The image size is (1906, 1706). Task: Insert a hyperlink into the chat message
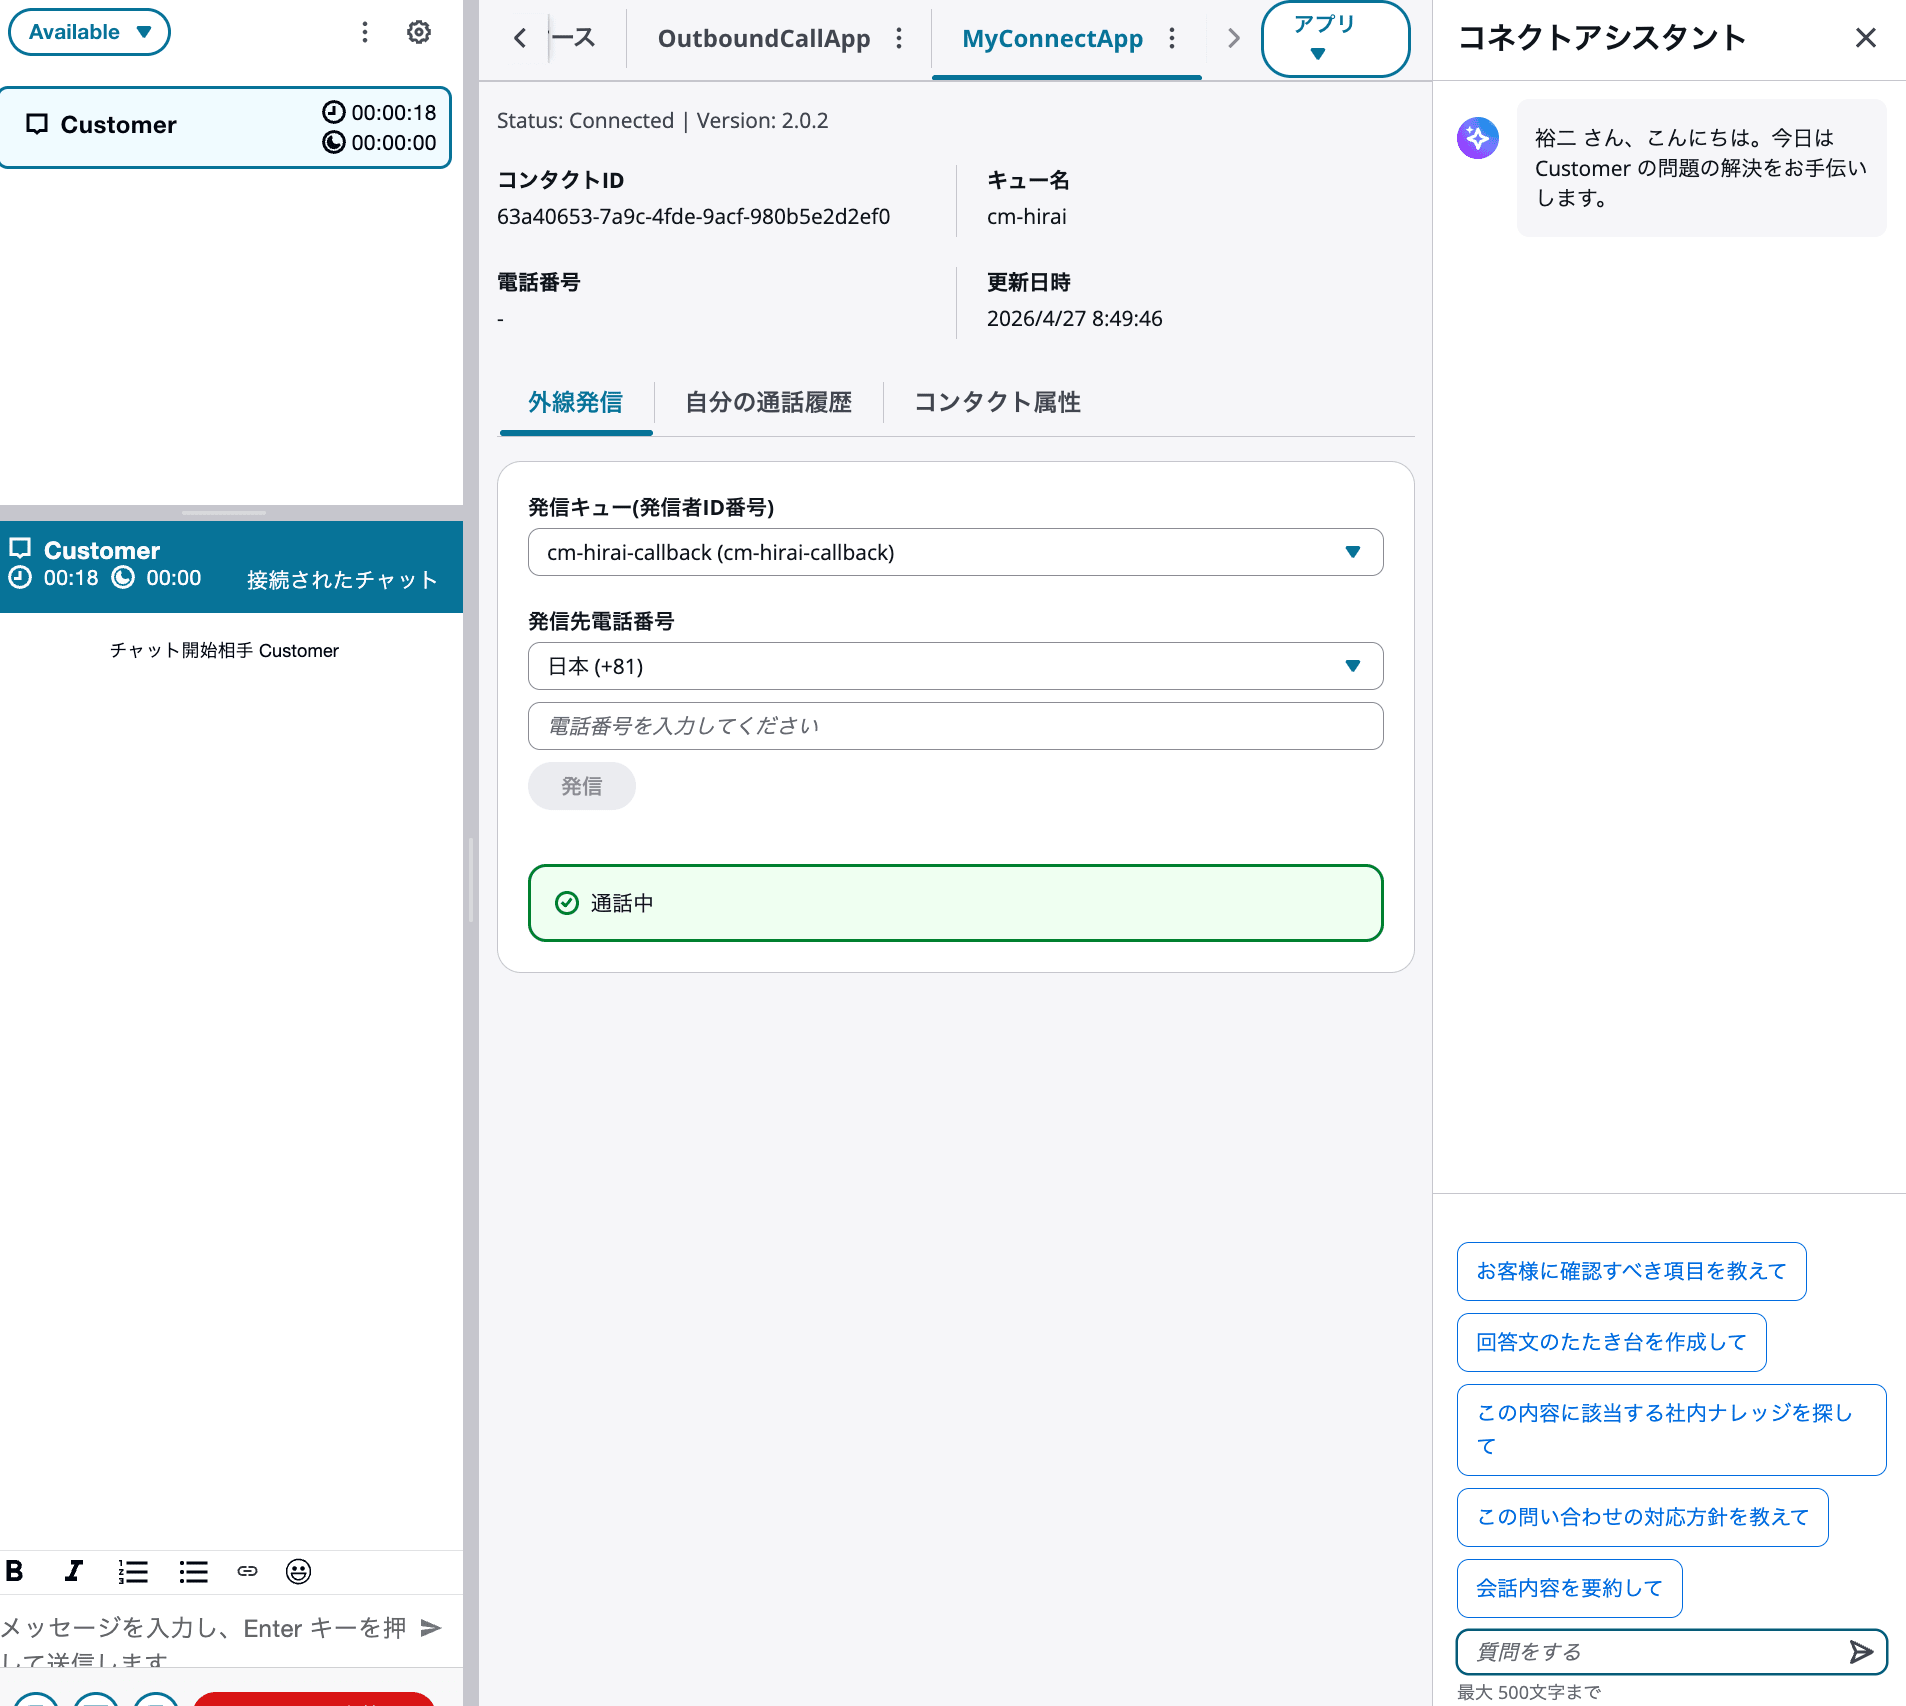coord(246,1571)
